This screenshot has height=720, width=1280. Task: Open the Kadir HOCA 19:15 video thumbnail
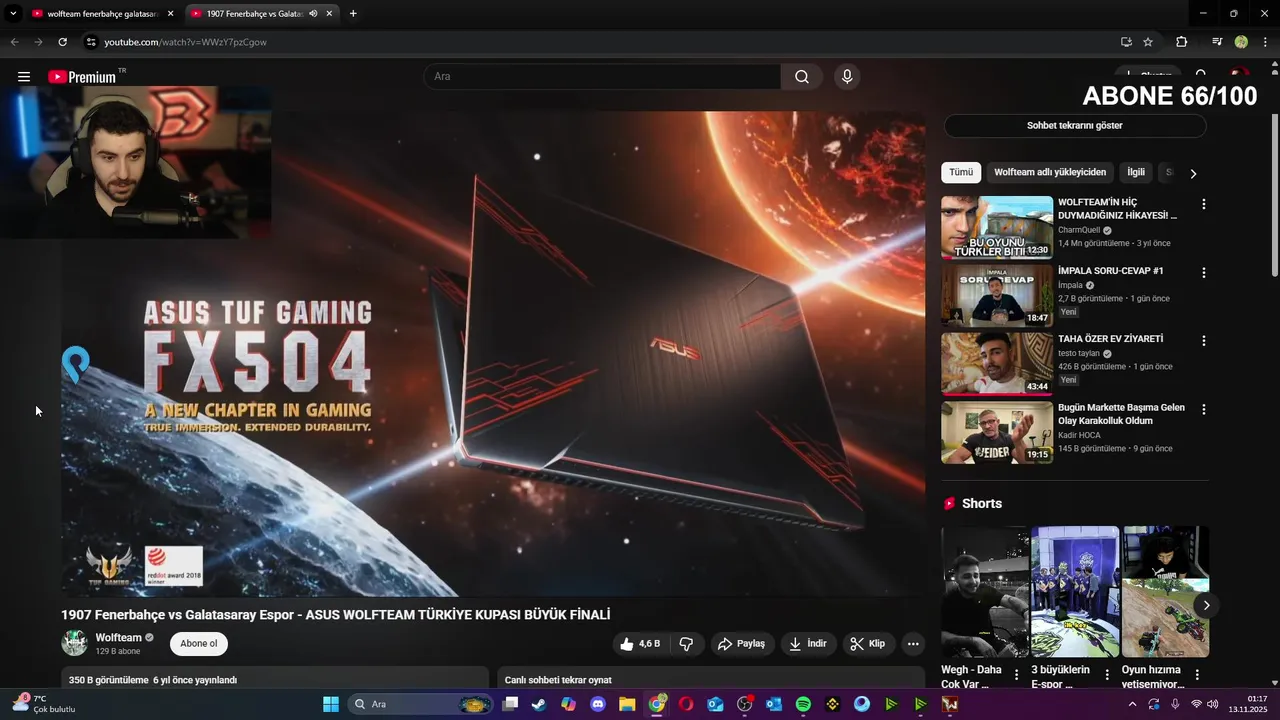pos(996,432)
